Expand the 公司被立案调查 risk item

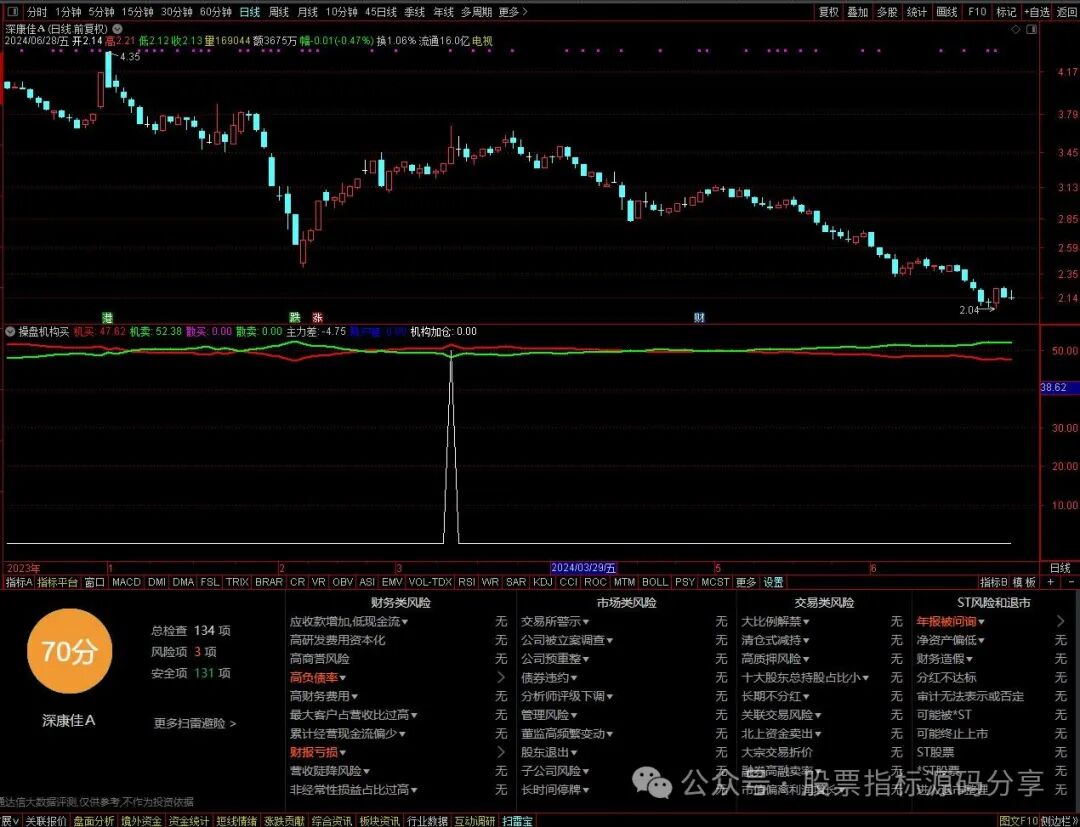click(x=567, y=640)
